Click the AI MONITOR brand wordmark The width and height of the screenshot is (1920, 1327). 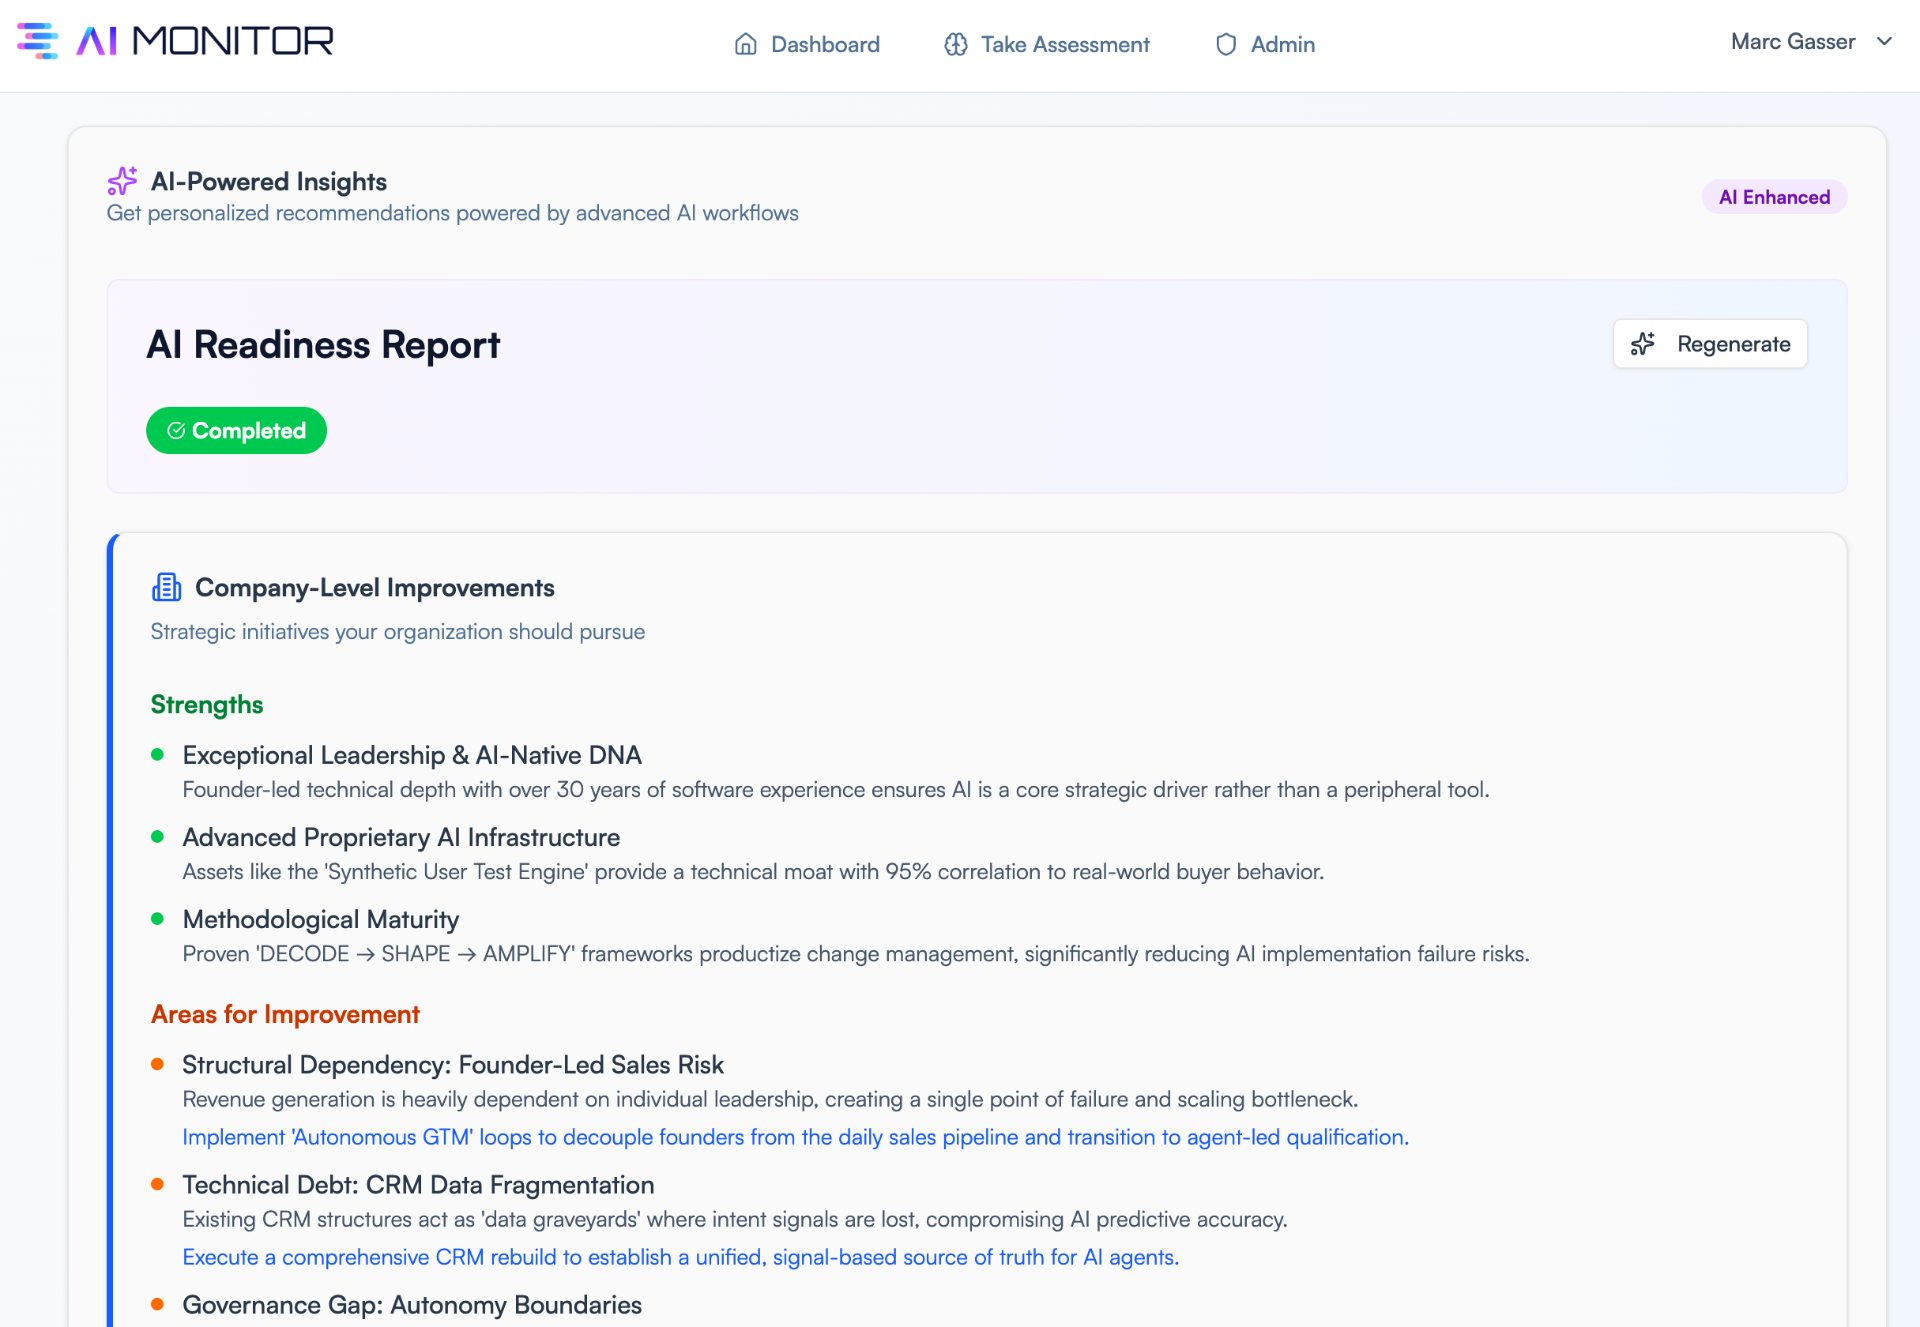coord(205,41)
